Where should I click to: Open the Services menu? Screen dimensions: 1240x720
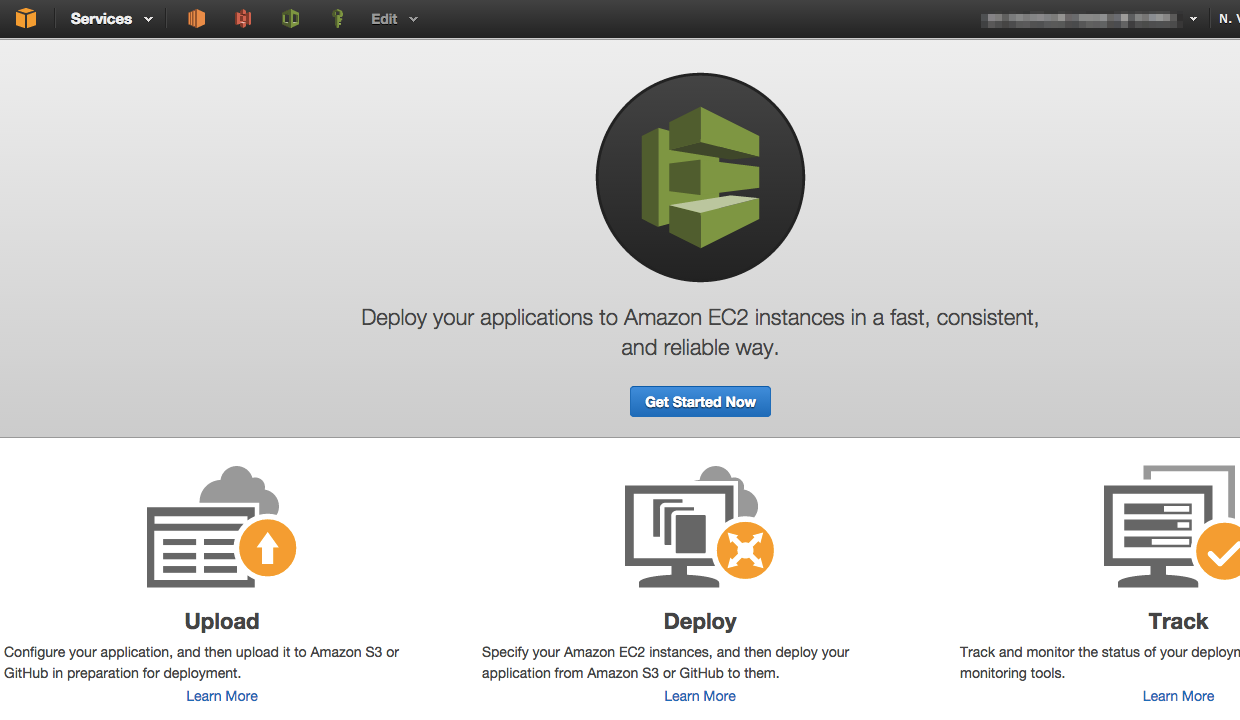click(100, 18)
